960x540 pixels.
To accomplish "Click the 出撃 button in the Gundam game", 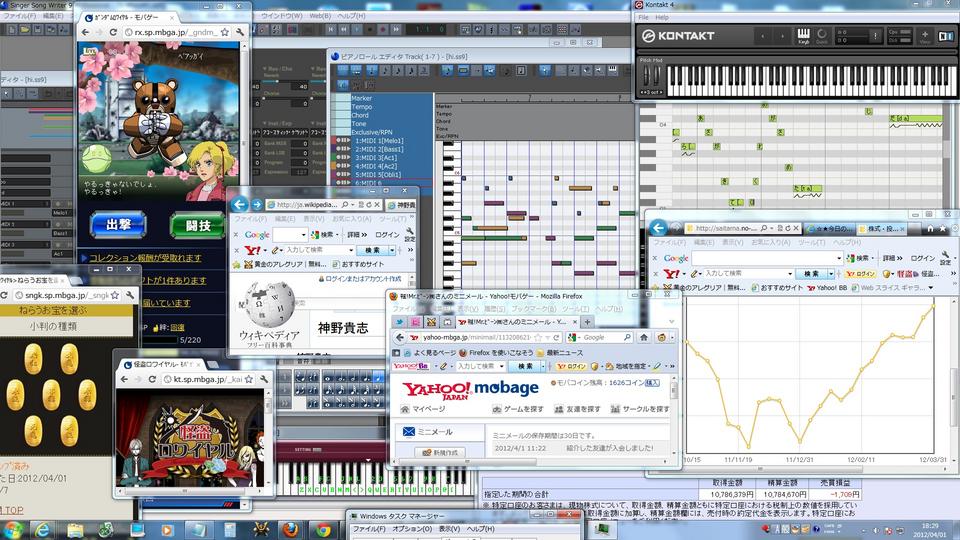I will click(x=118, y=225).
